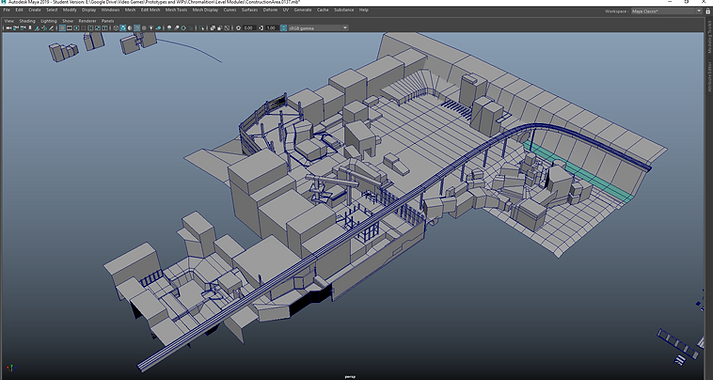Click the Exposure reset icon
The height and width of the screenshot is (380, 713).
point(238,28)
